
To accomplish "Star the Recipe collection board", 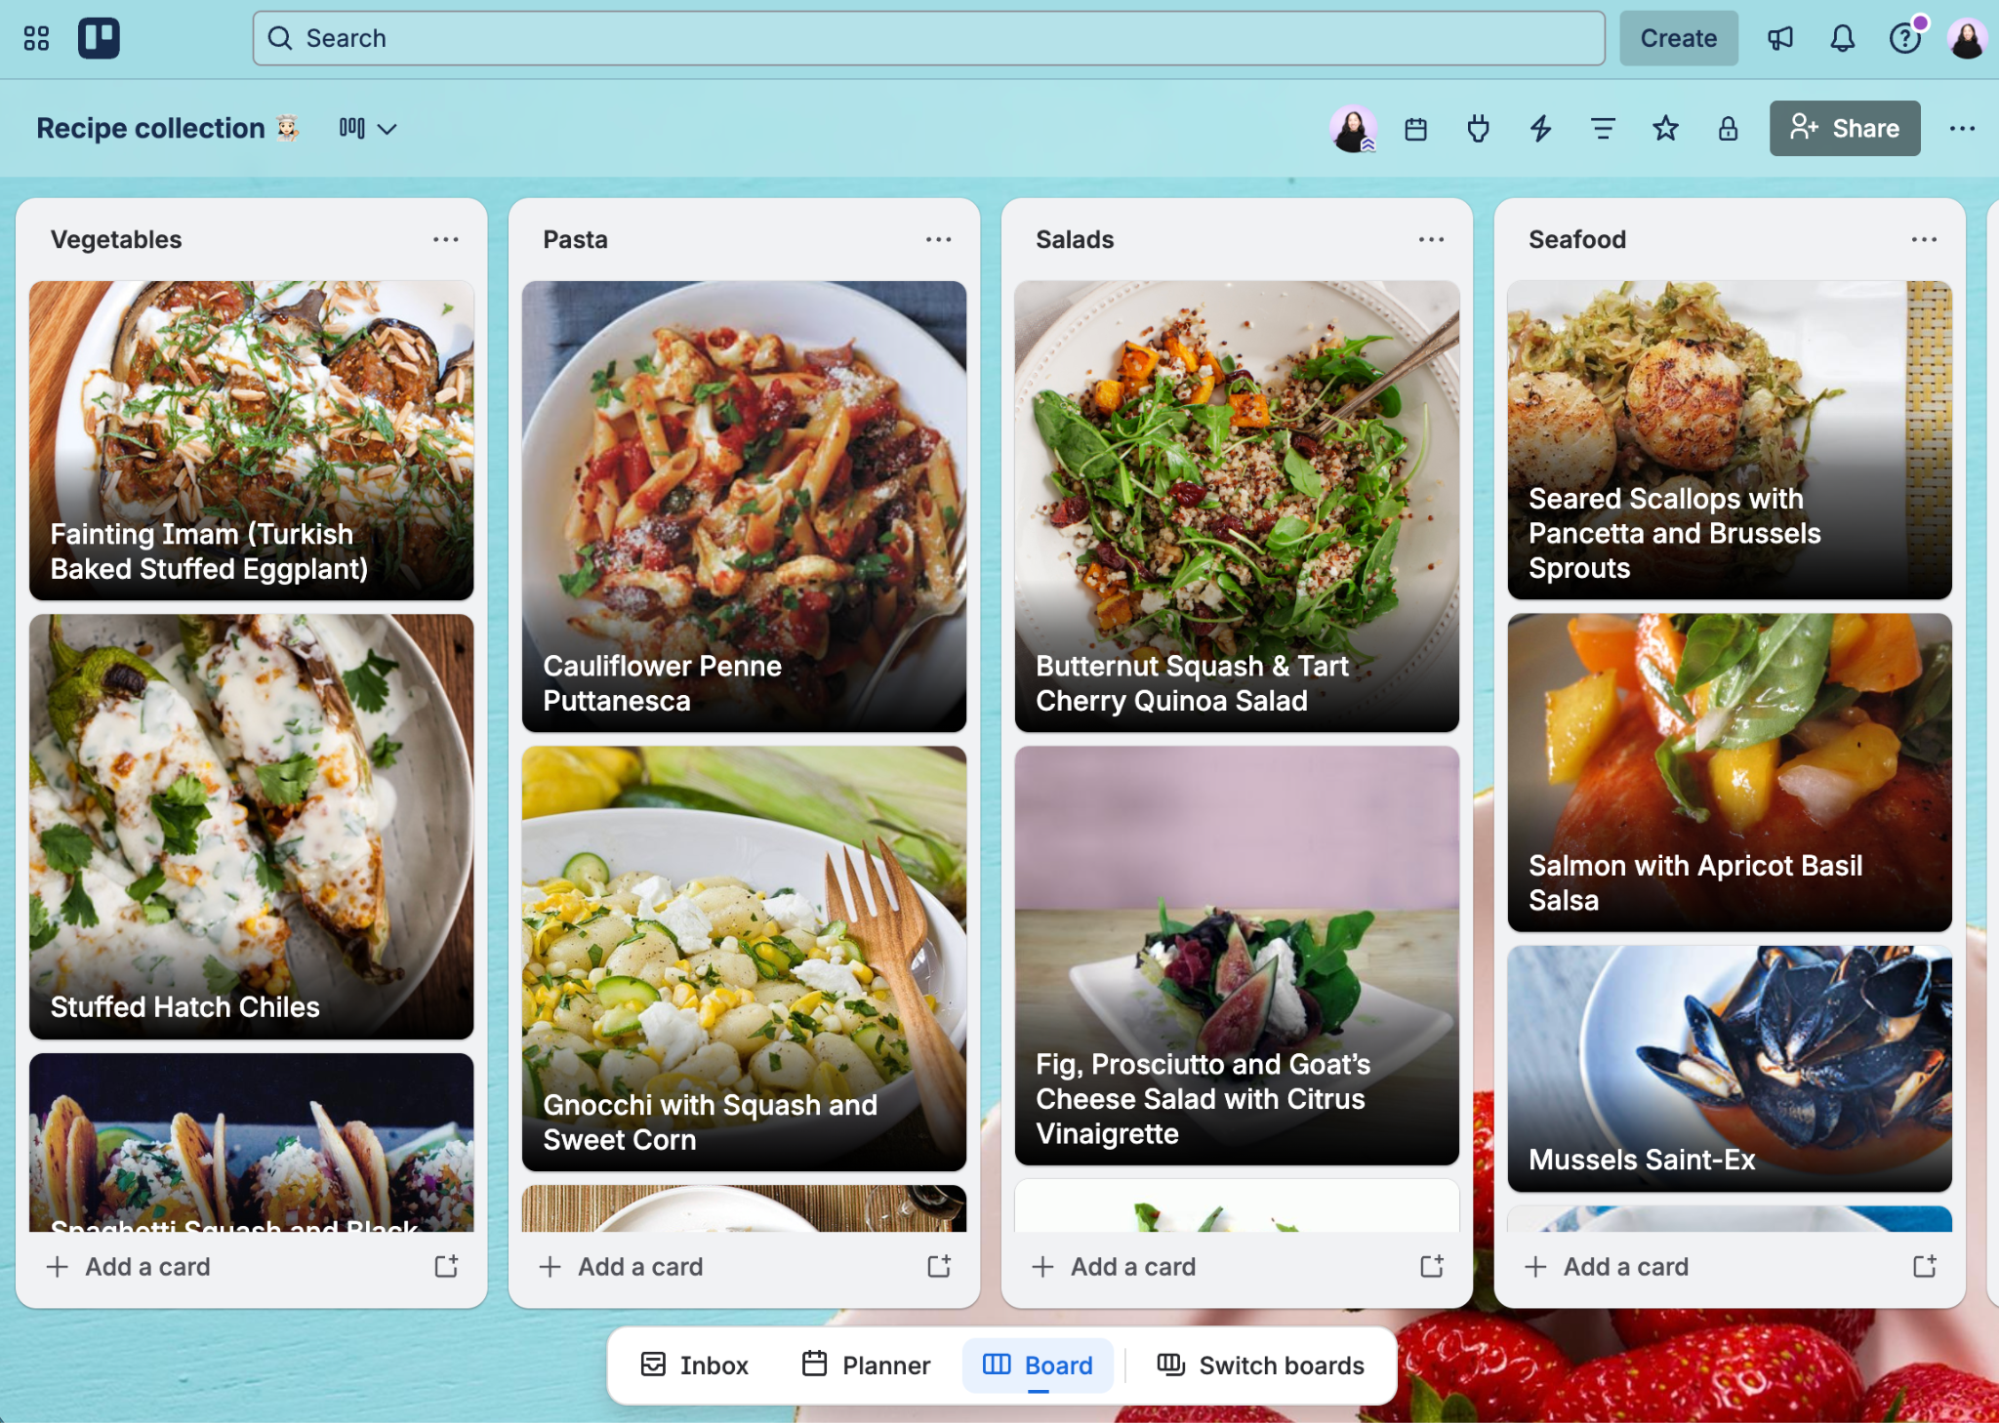I will pyautogui.click(x=1665, y=128).
